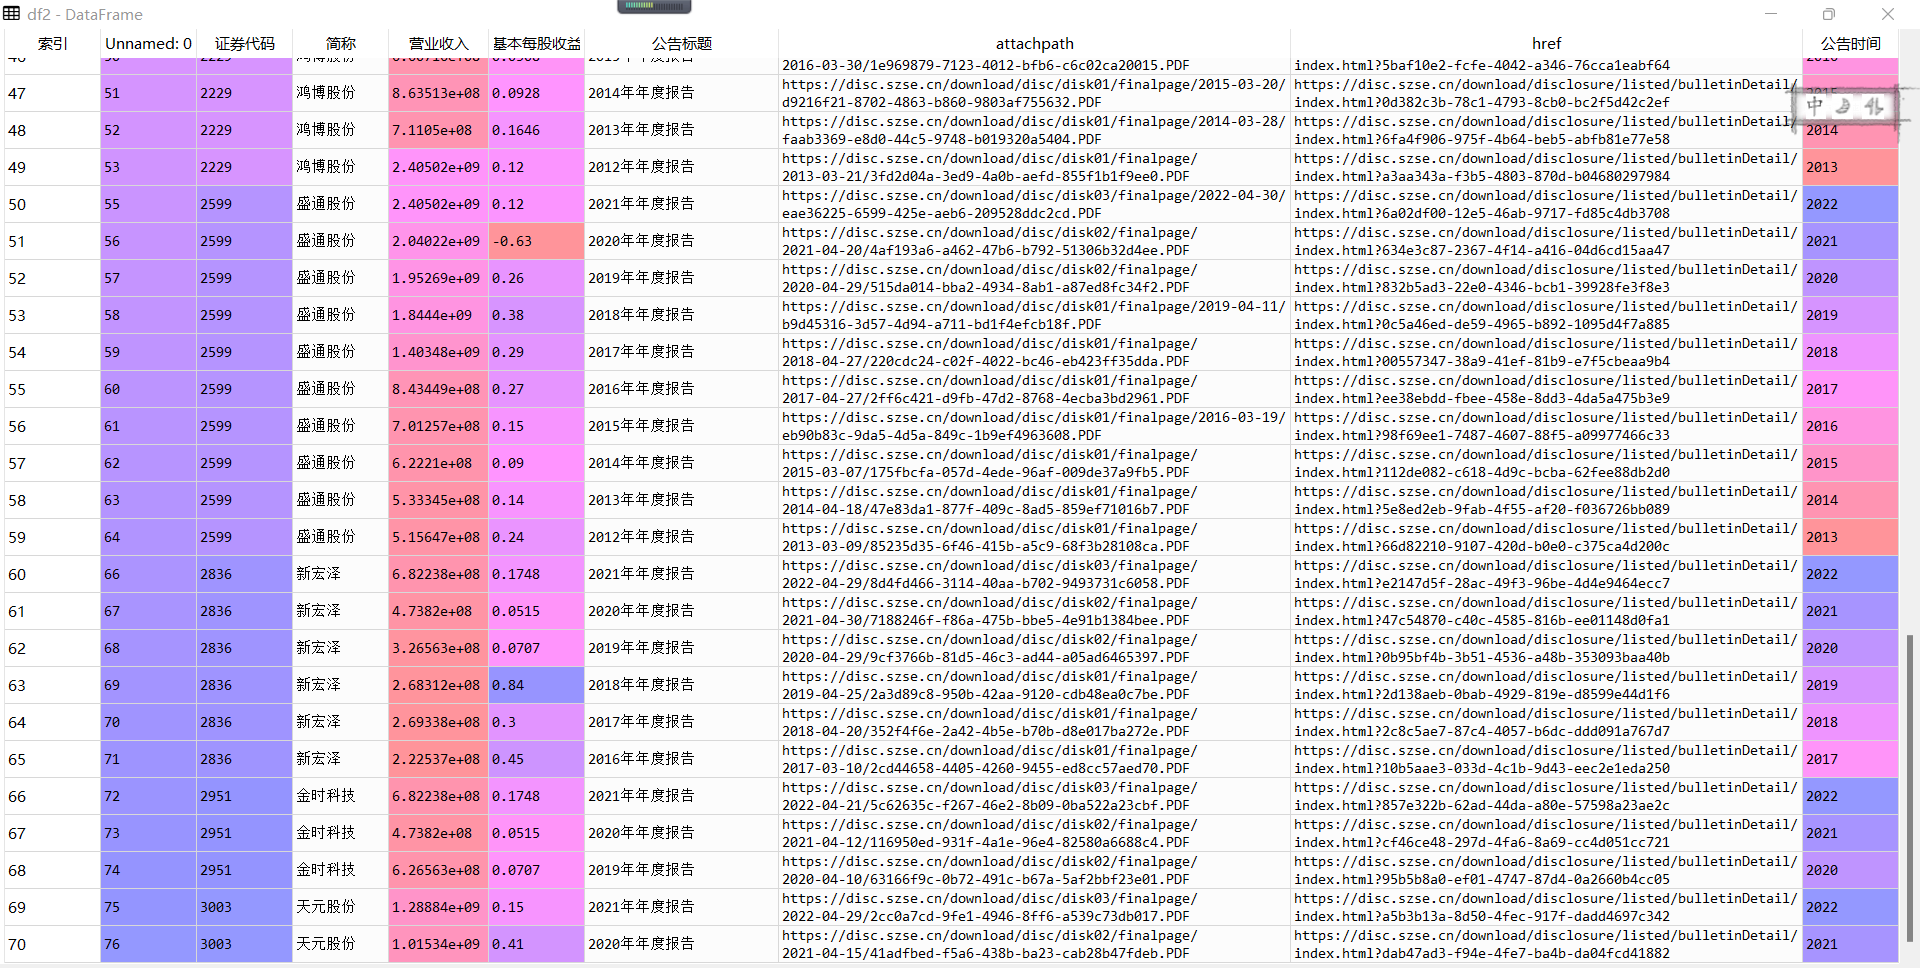Sort by the Unnamed: 0 column header
This screenshot has height=968, width=1920.
point(148,43)
